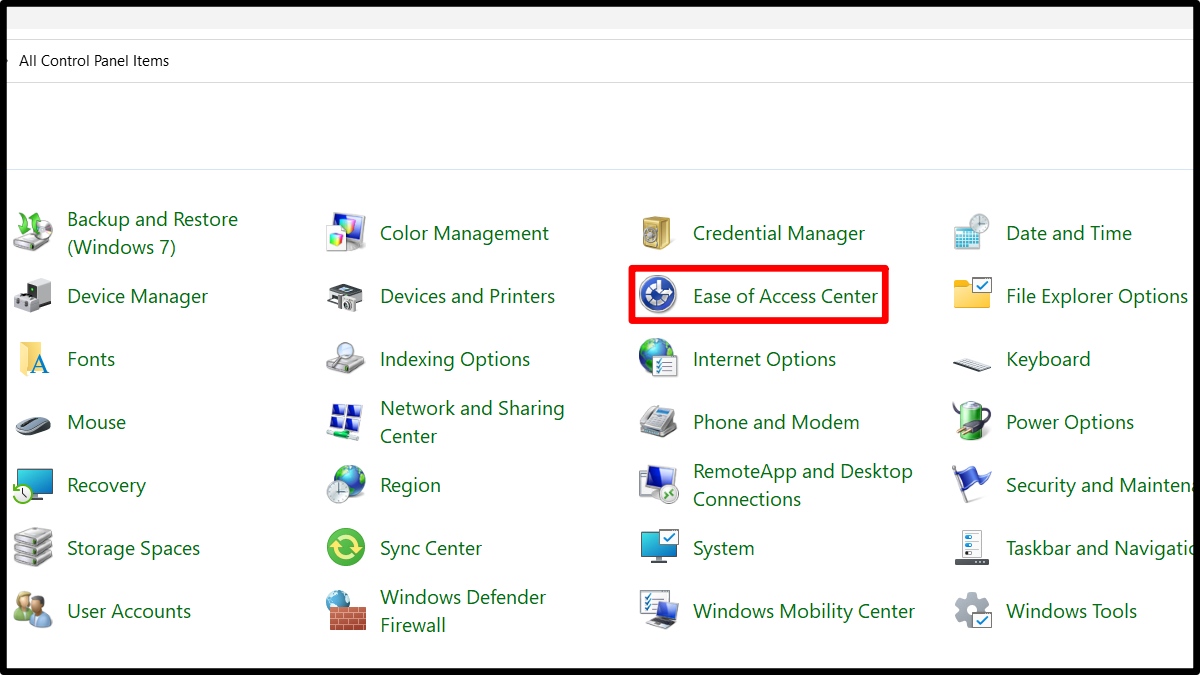Click the Phone and Modem link

[776, 422]
